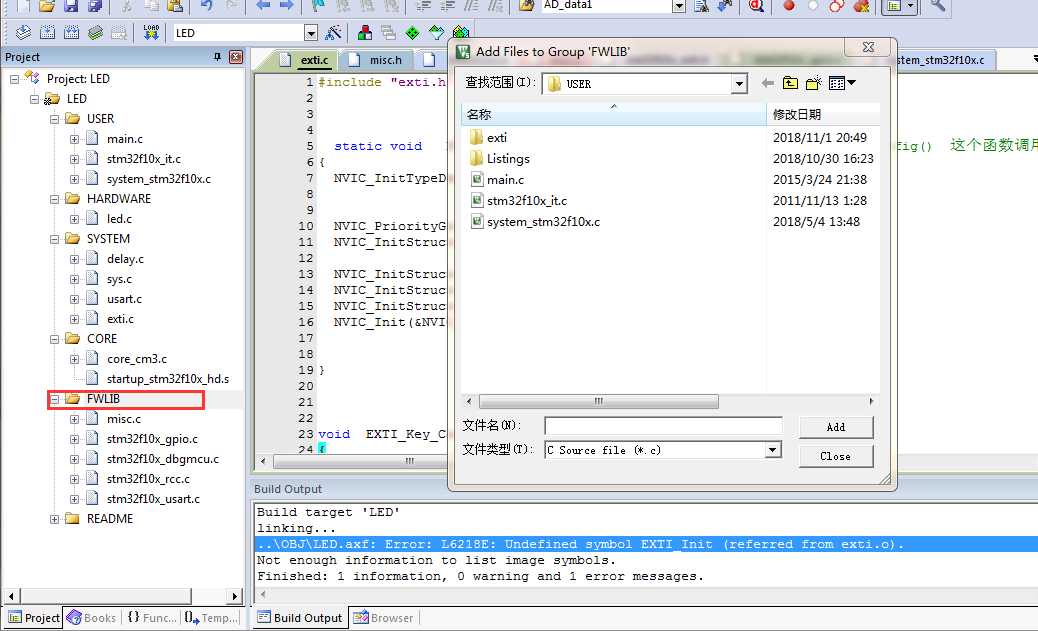Open the Functions panel tab
This screenshot has height=631, width=1038.
pos(152,617)
